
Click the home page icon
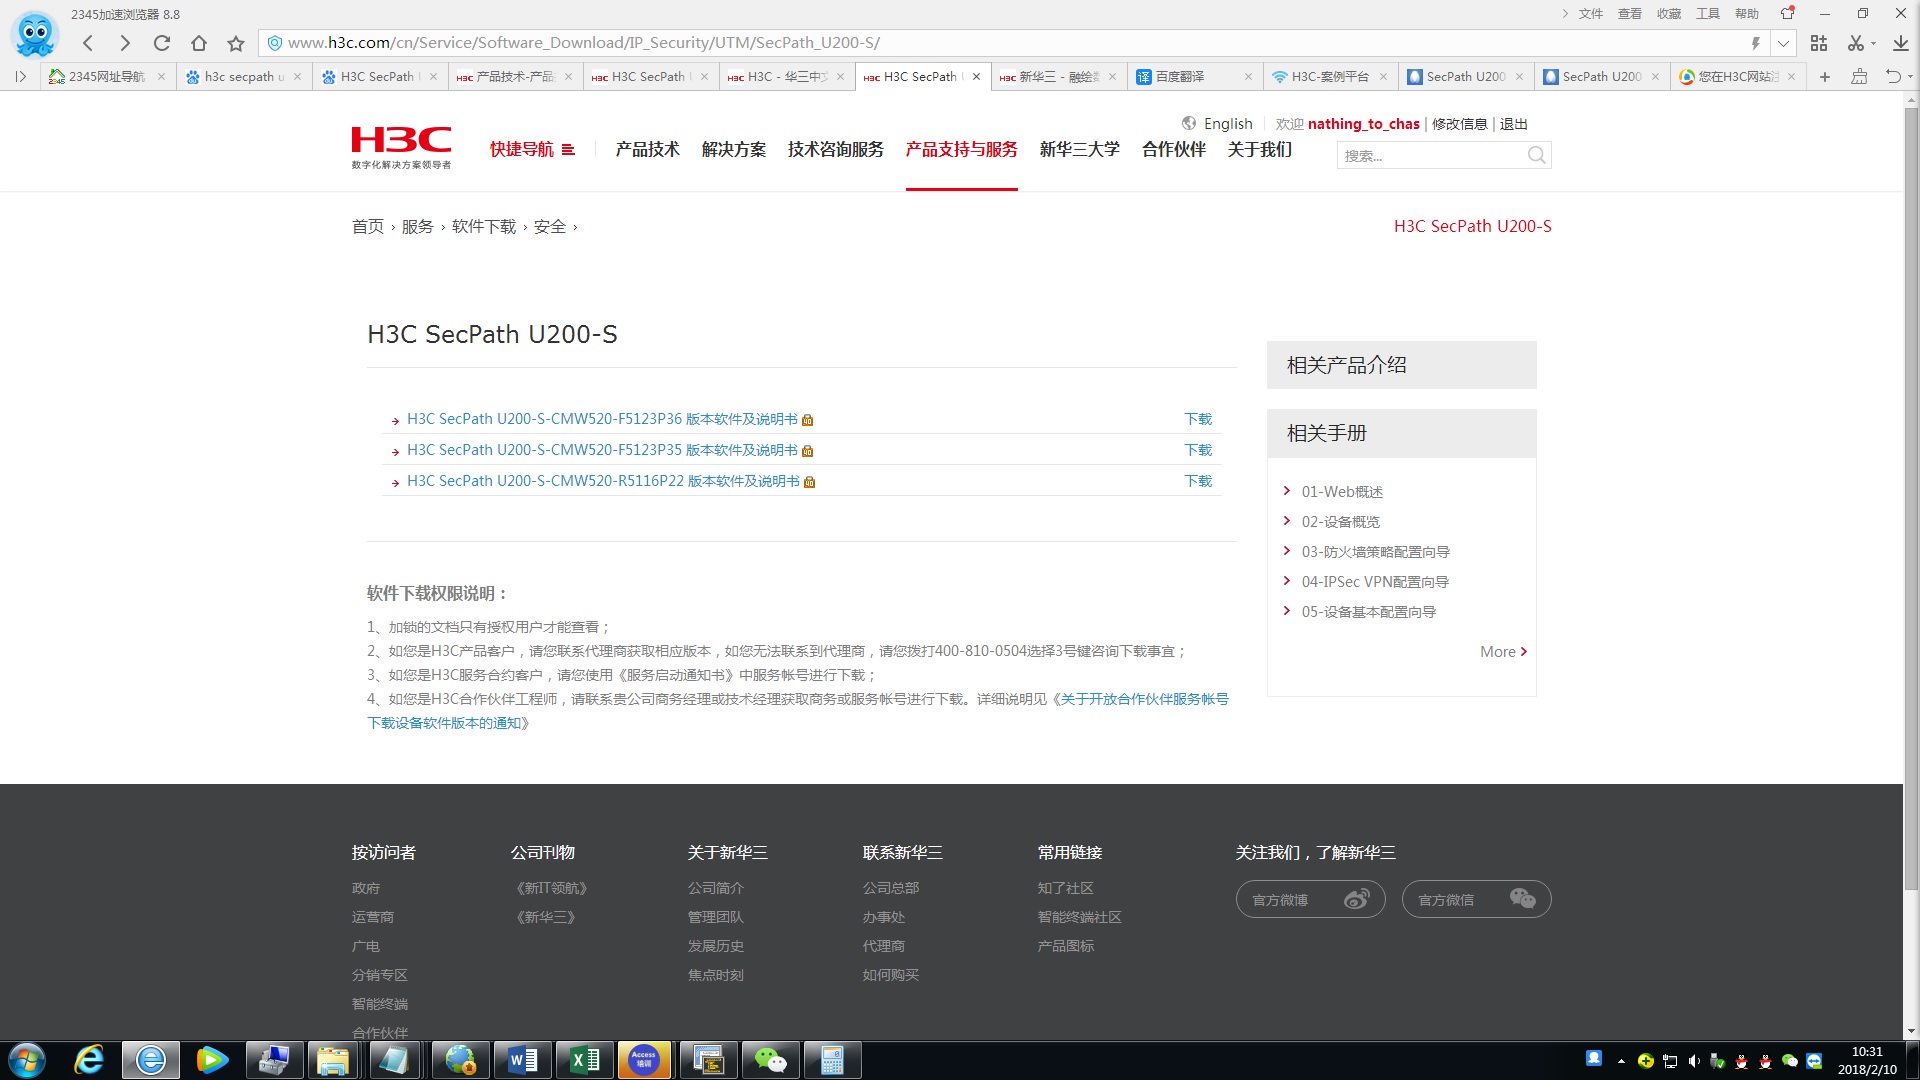tap(199, 43)
